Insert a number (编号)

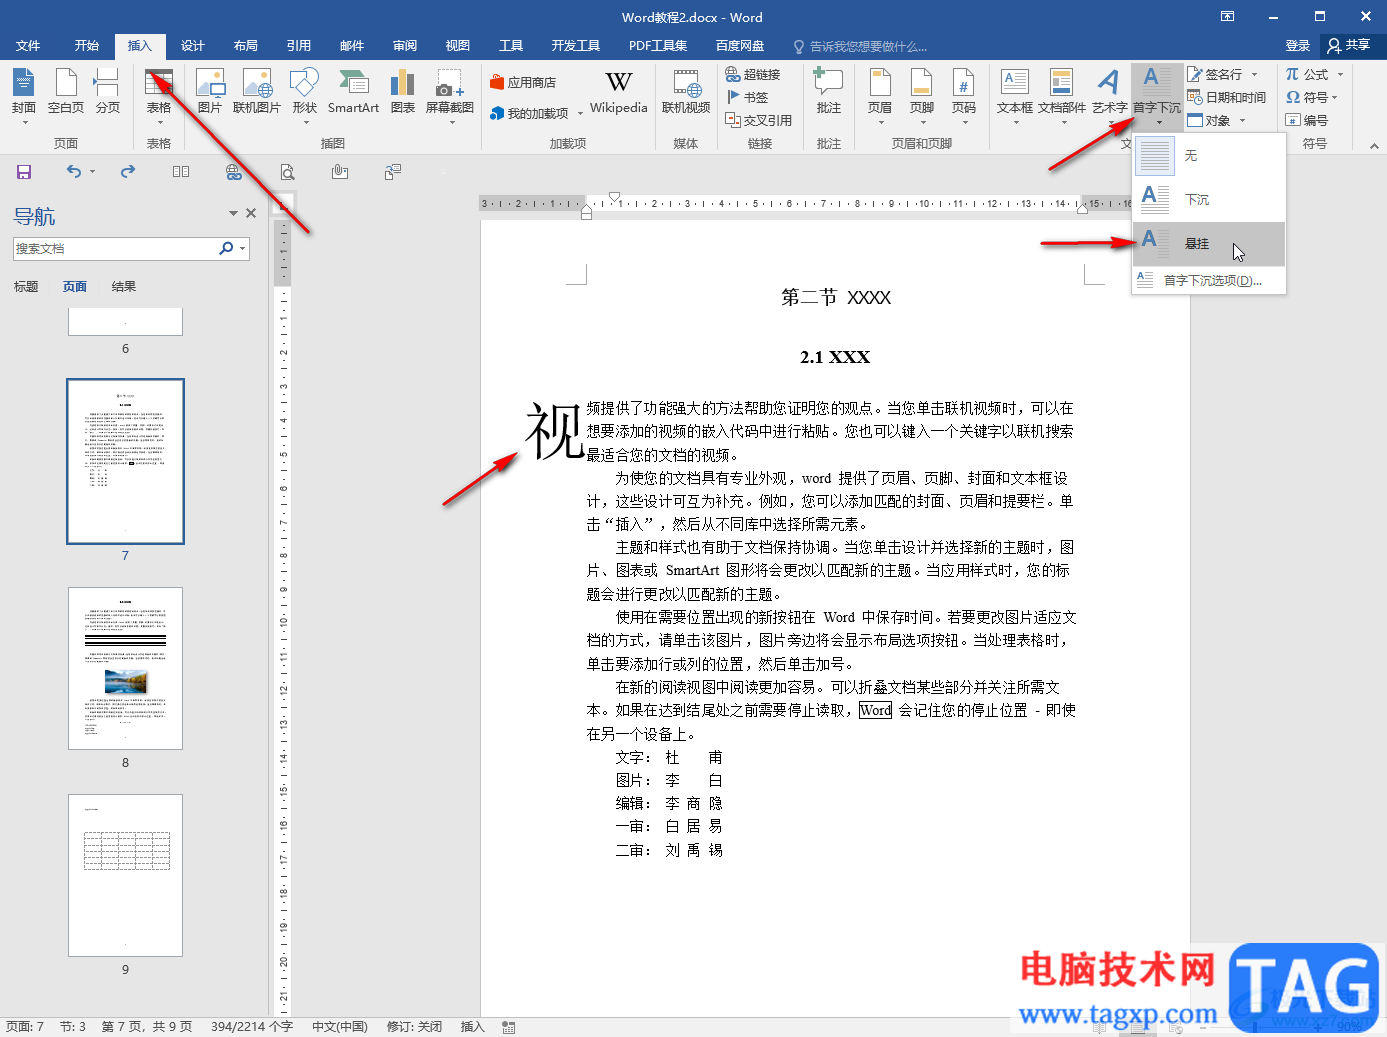click(x=1307, y=120)
